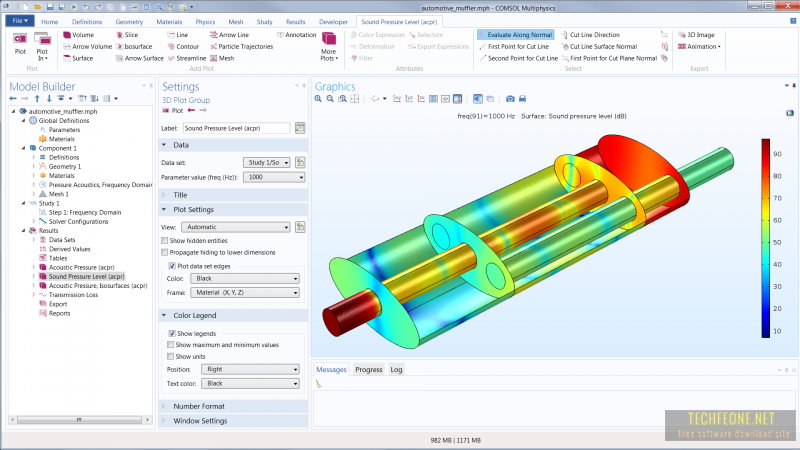Add a Surface plot
800x450 pixels.
pyautogui.click(x=78, y=58)
